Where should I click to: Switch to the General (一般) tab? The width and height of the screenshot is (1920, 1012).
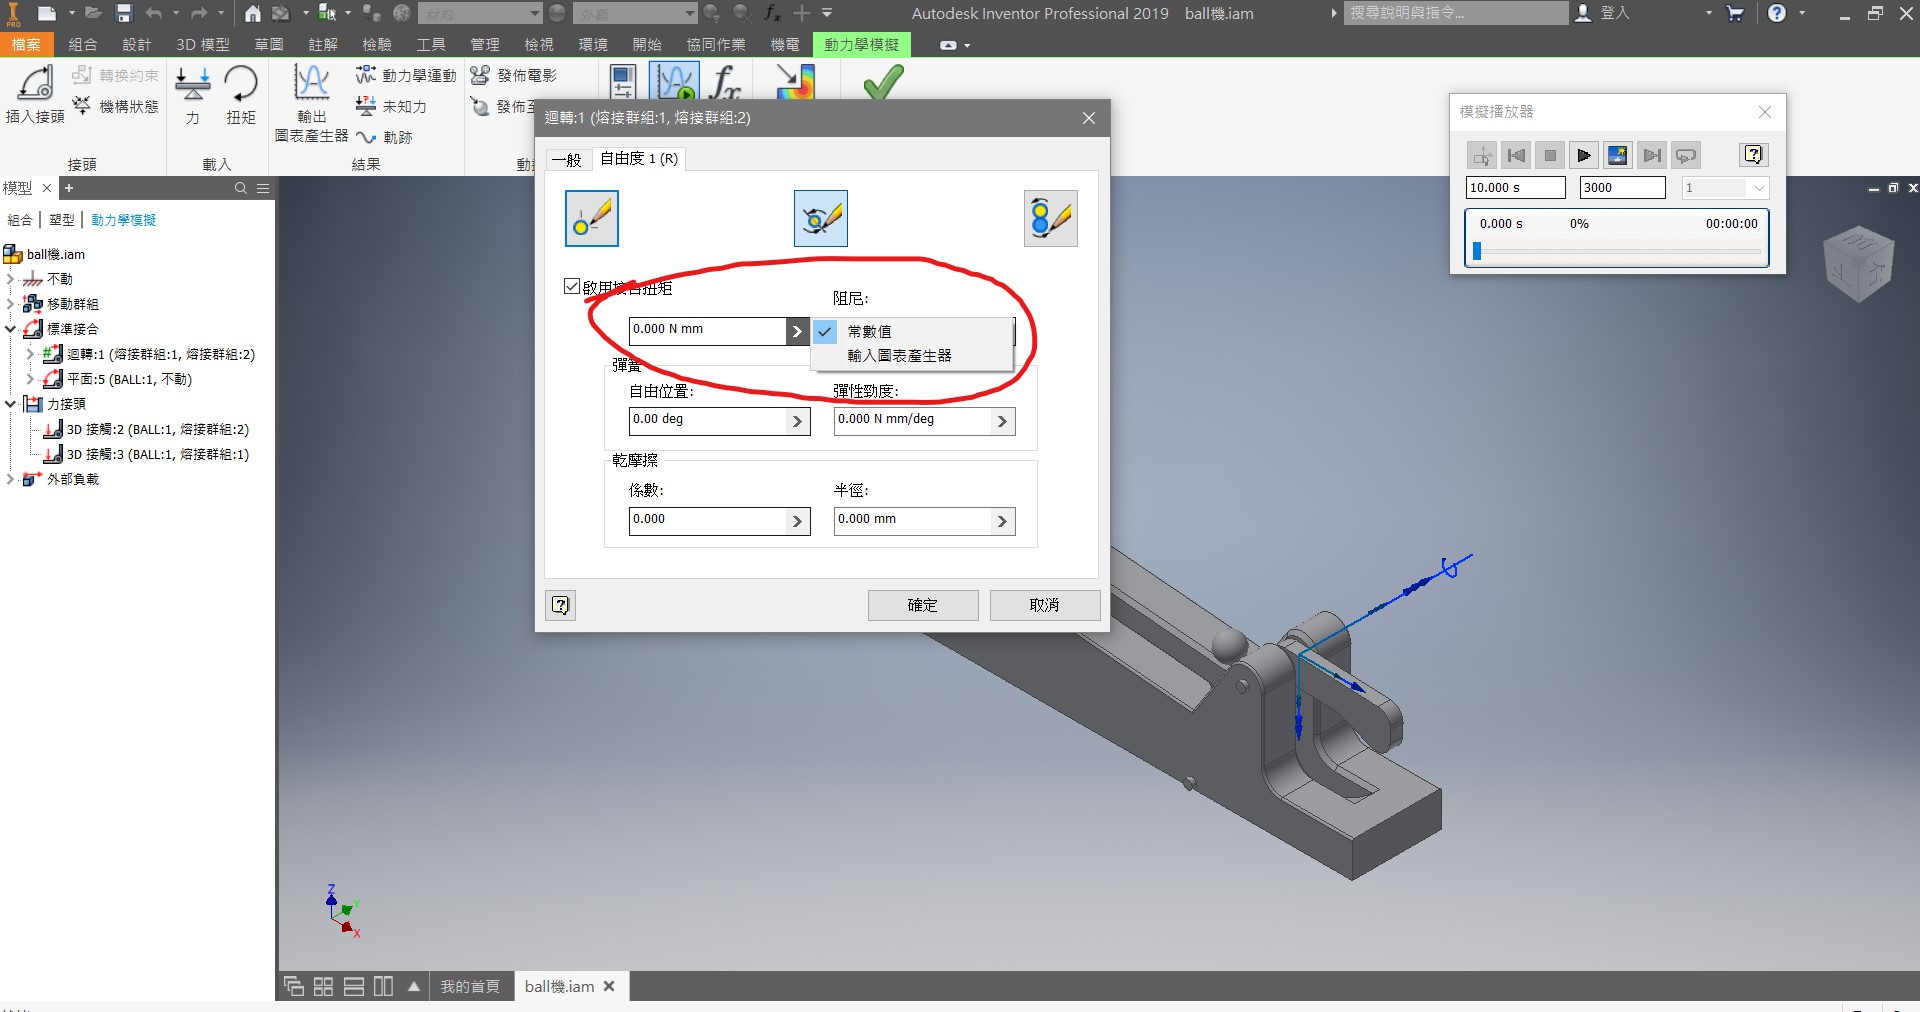click(567, 159)
